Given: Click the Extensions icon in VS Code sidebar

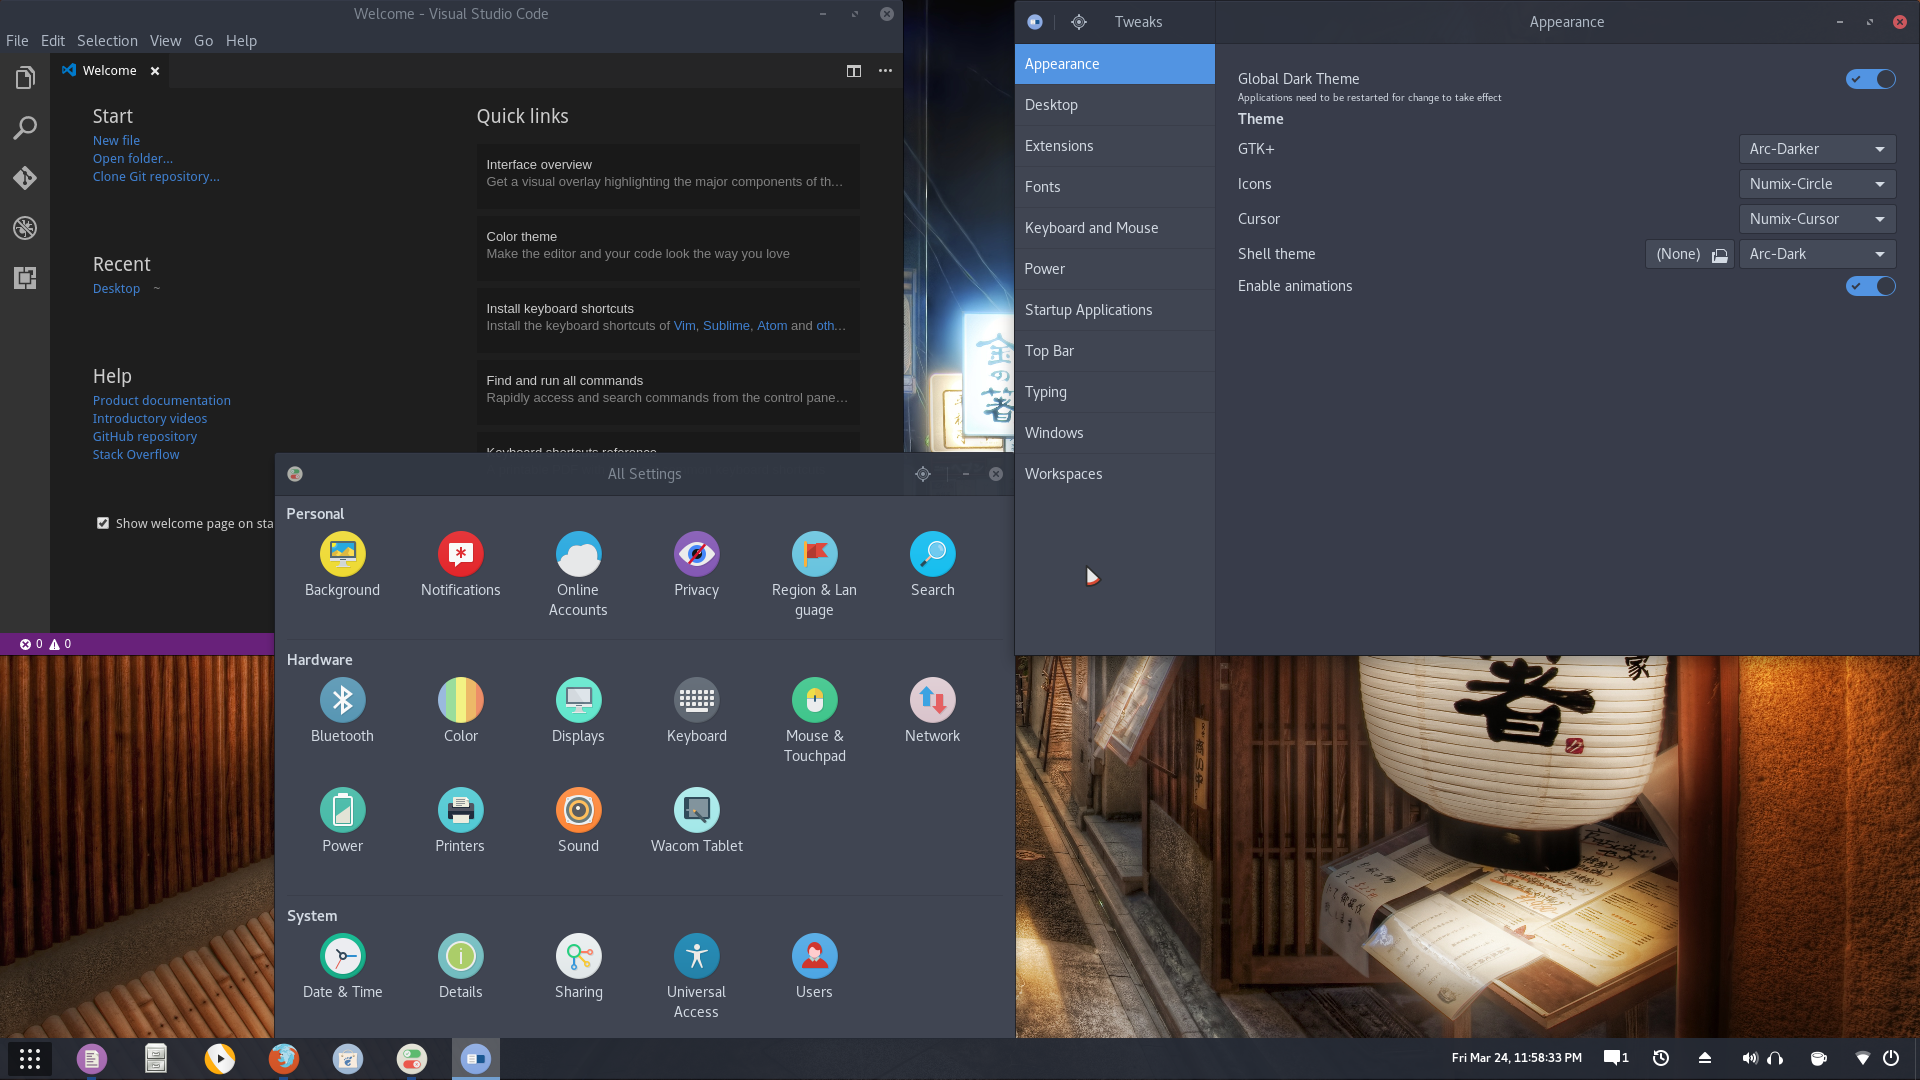Looking at the screenshot, I should click(x=24, y=278).
